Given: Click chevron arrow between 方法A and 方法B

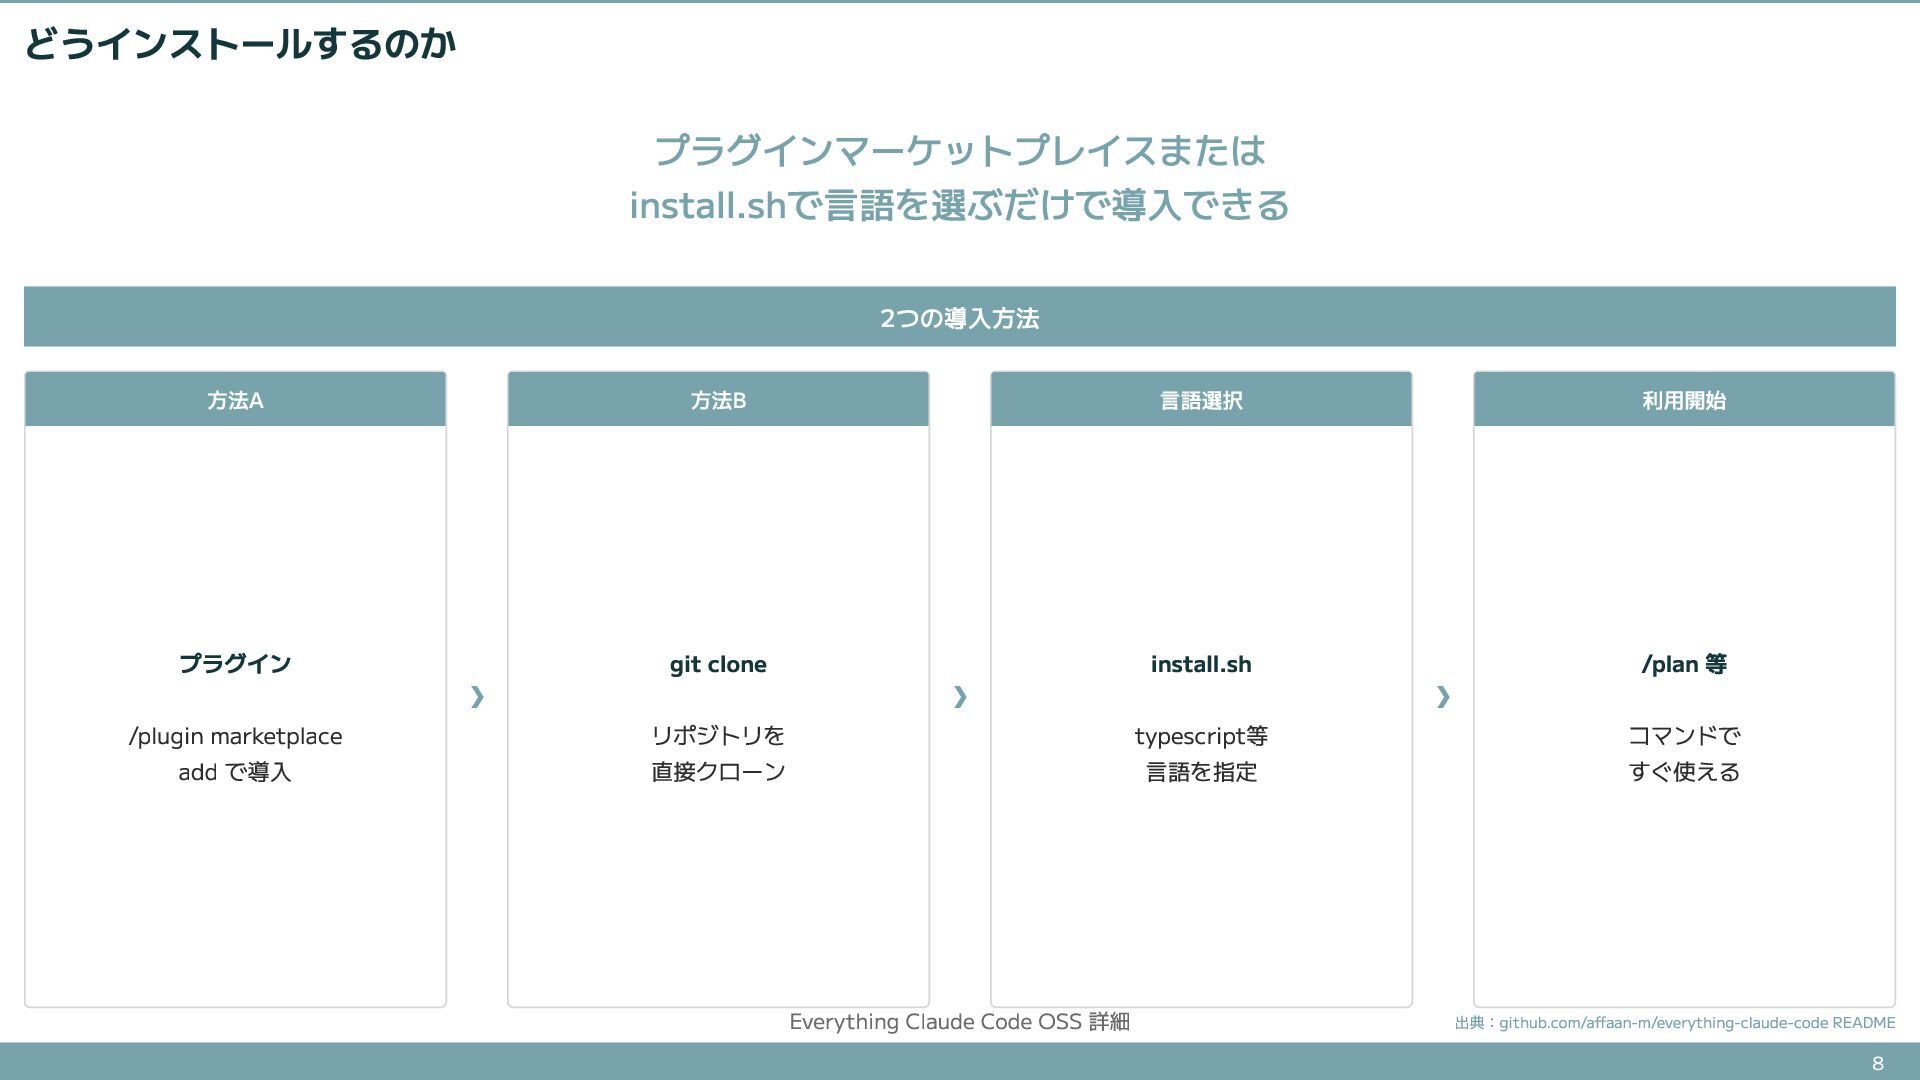Looking at the screenshot, I should 477,697.
